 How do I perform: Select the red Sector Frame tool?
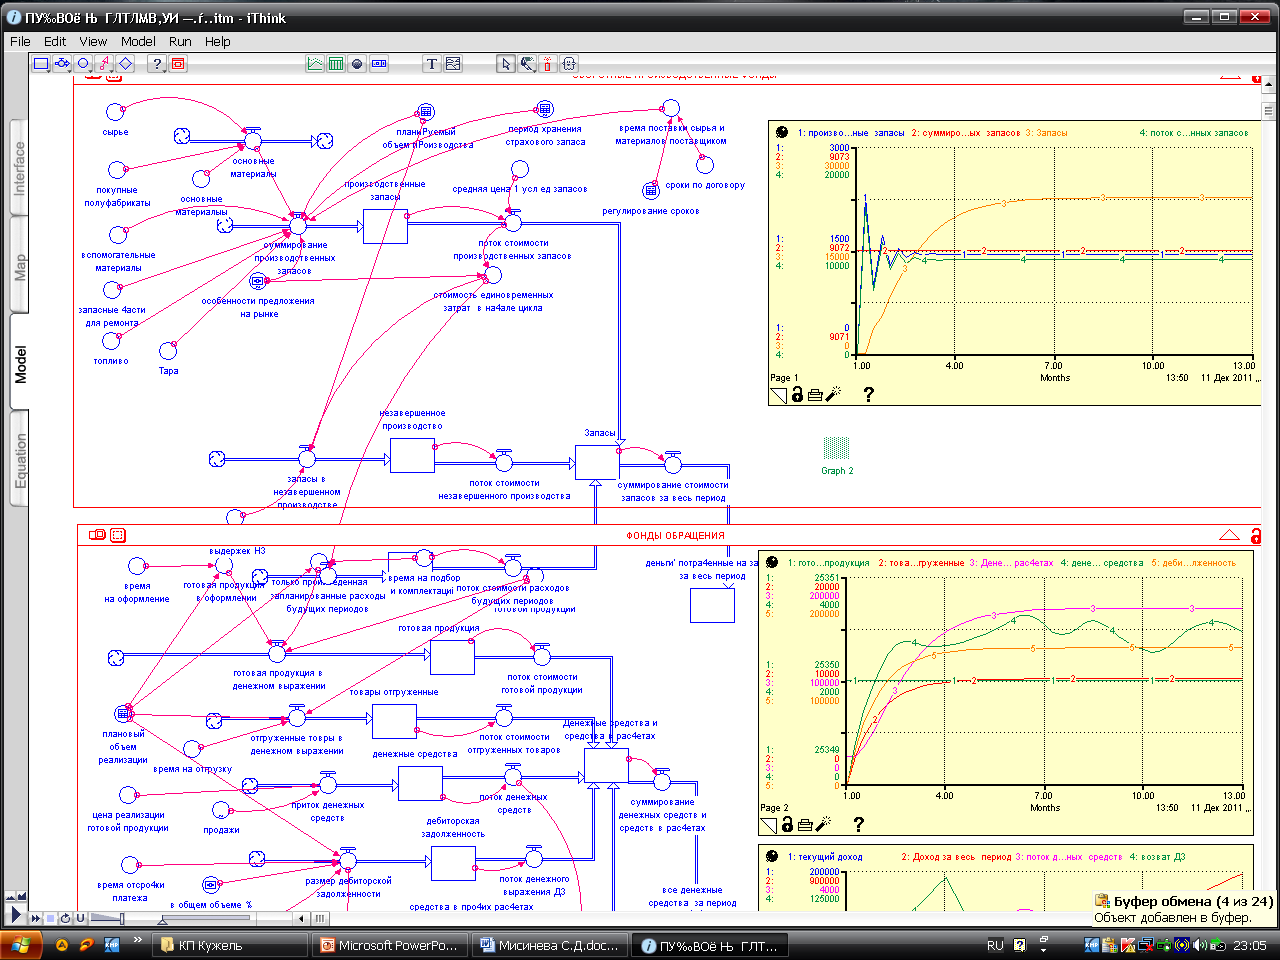[x=178, y=64]
